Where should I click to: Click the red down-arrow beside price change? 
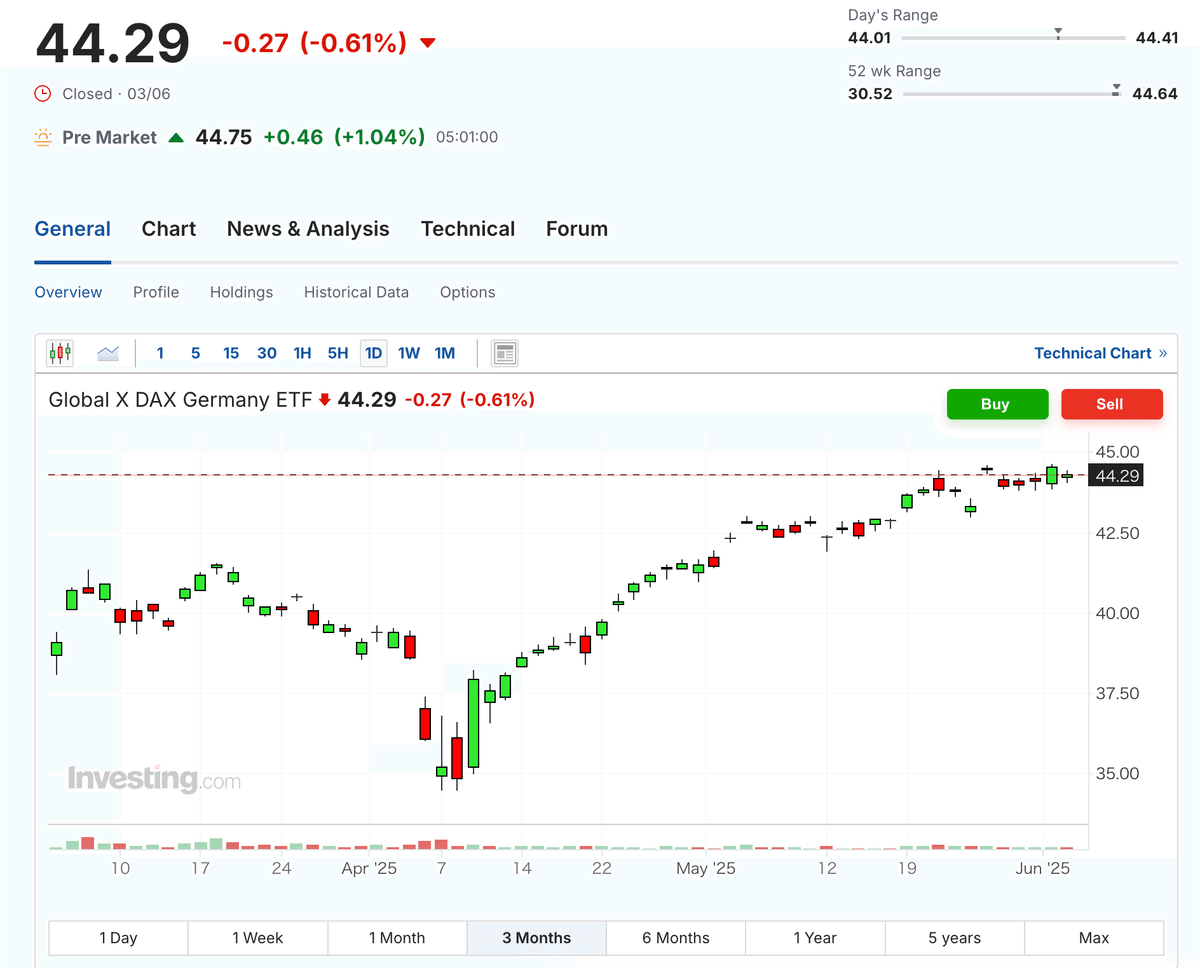428,43
